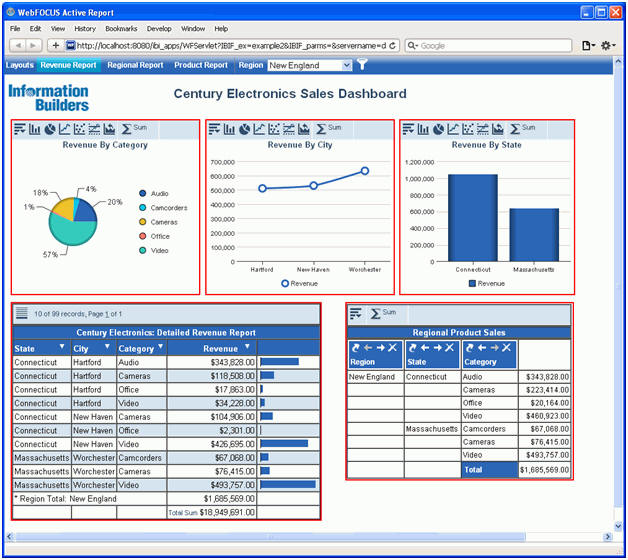Click horizontal scrollbar at bottom of window

tap(270, 536)
